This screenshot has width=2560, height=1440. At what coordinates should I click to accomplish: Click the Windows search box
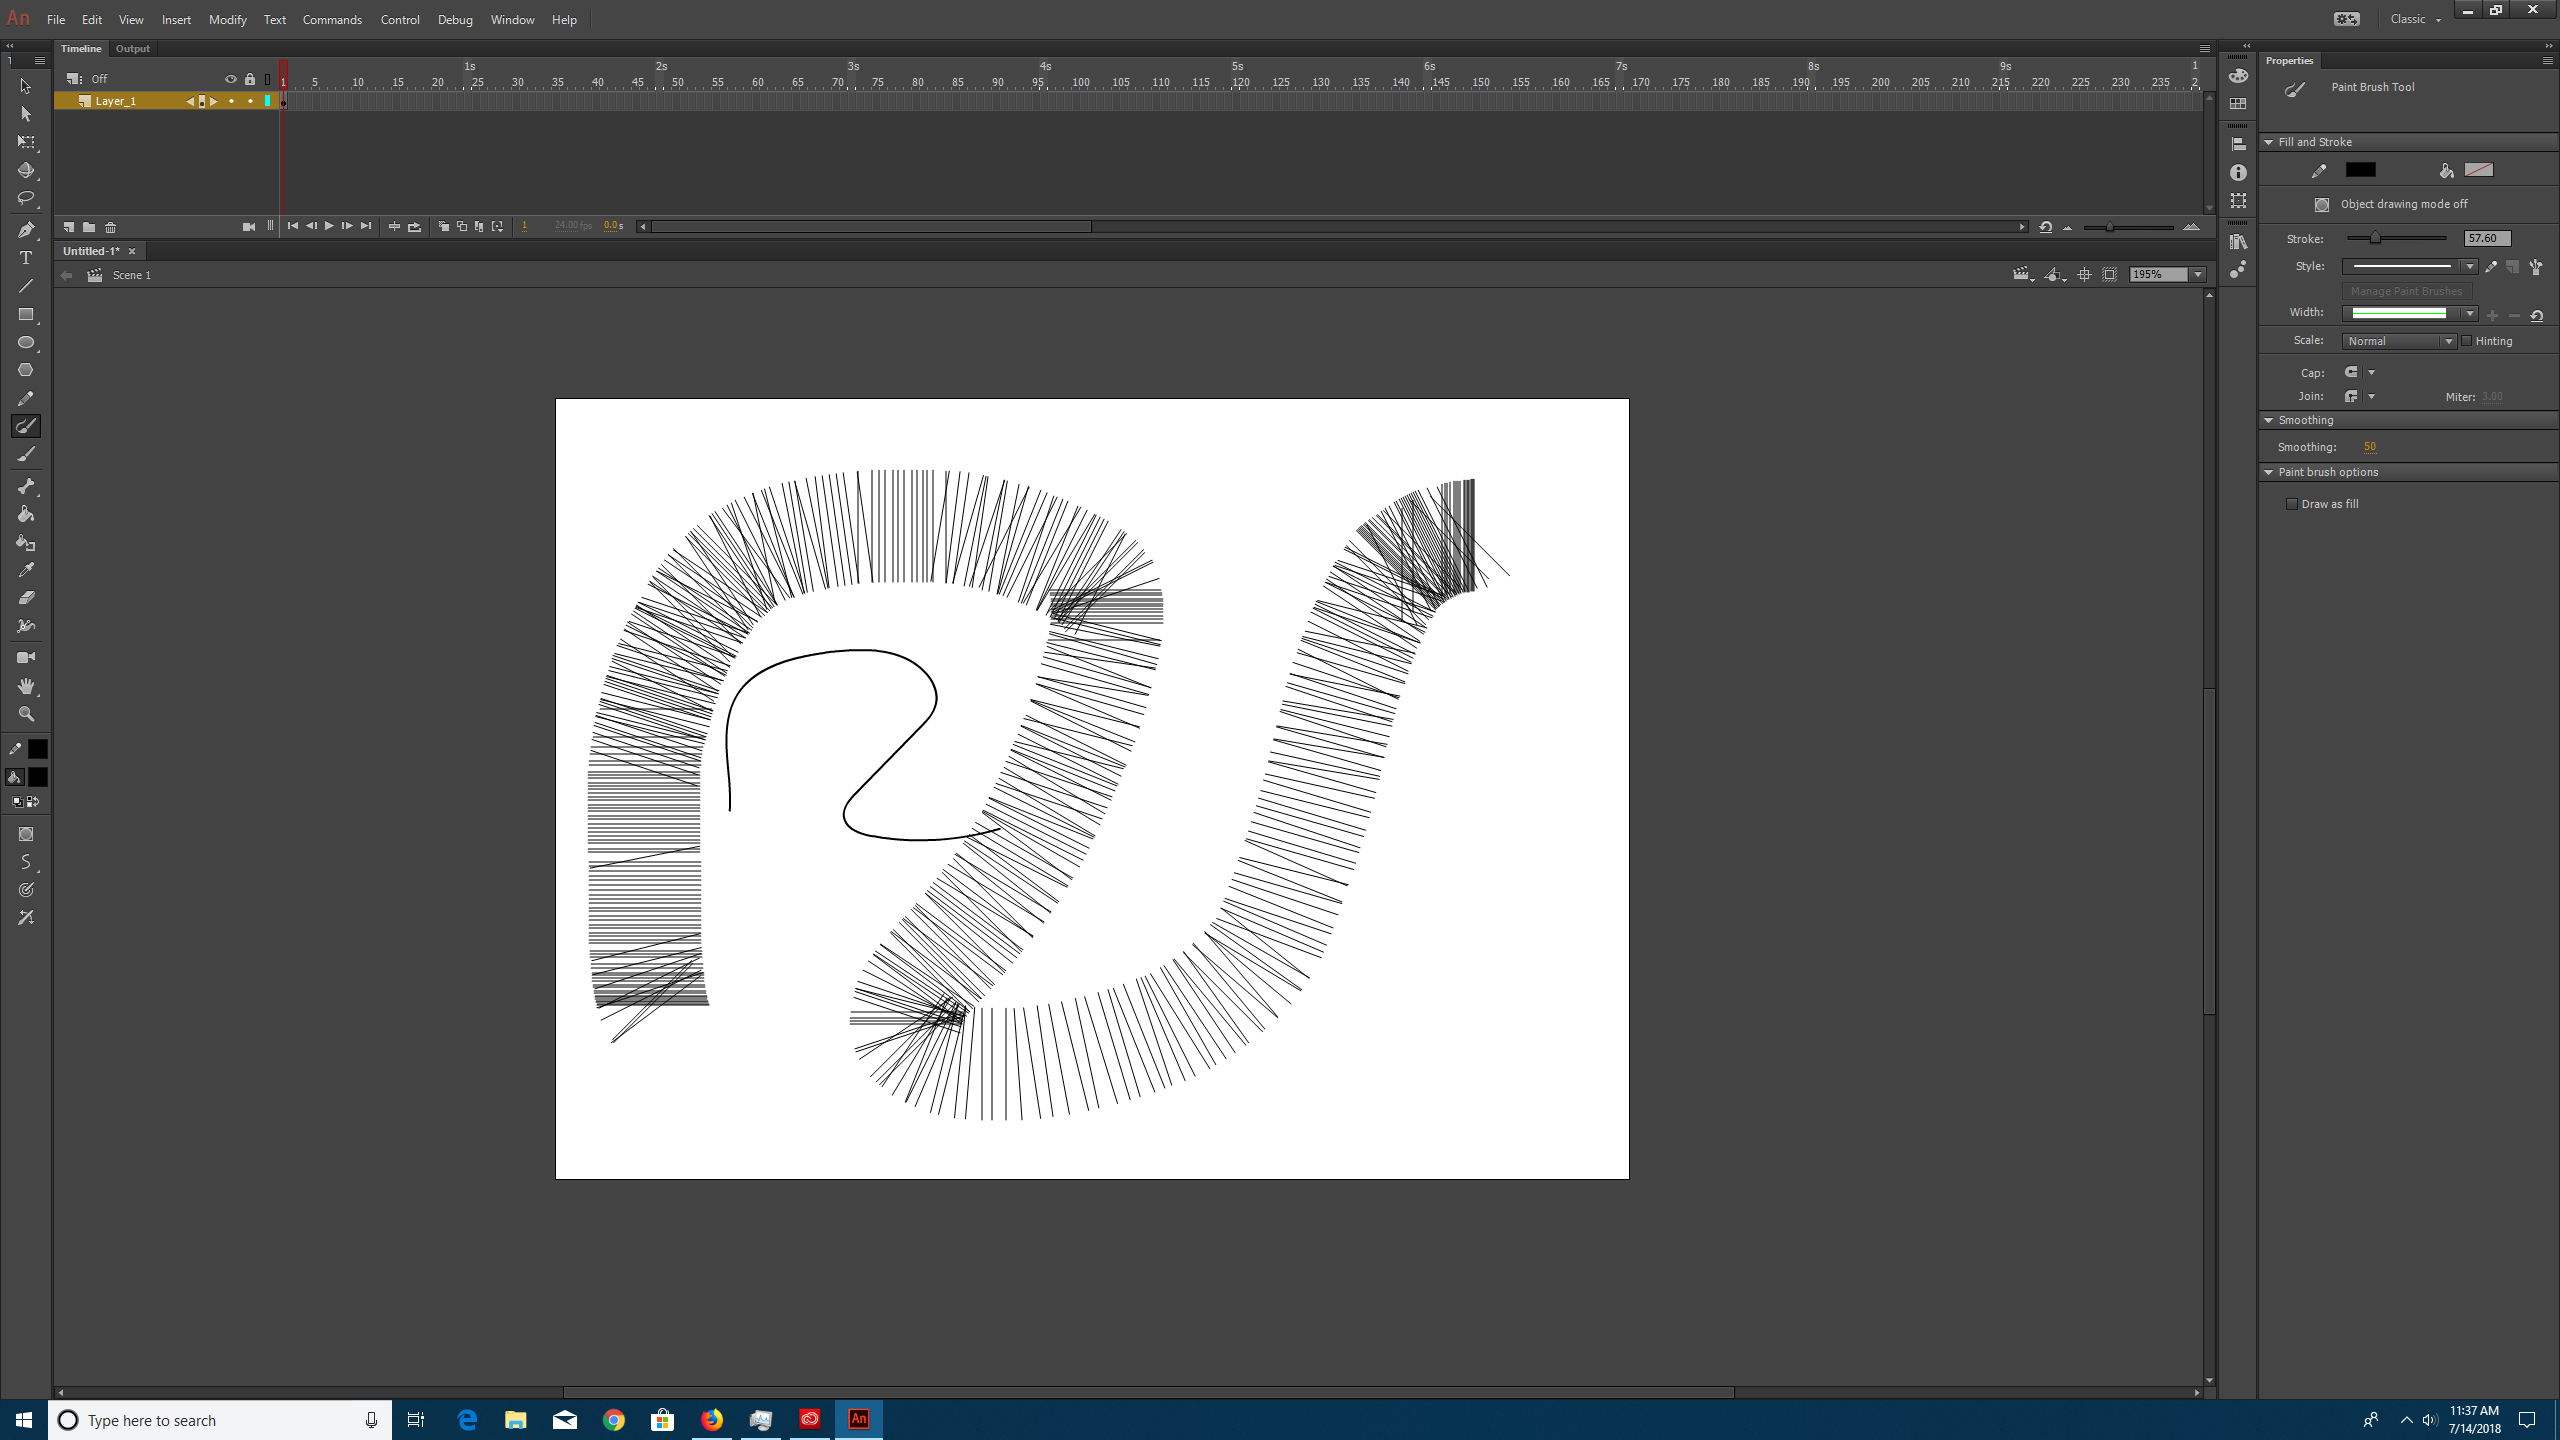(220, 1420)
